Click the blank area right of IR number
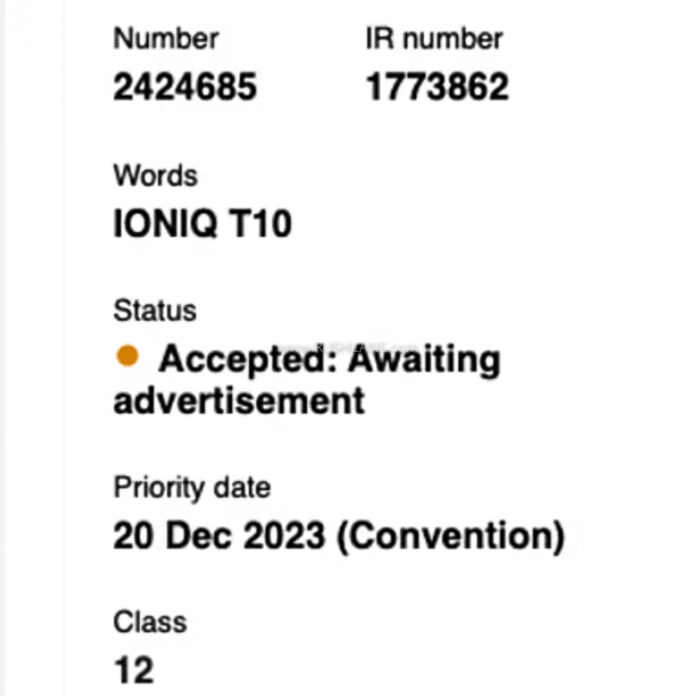The height and width of the screenshot is (696, 696). (x=600, y=60)
